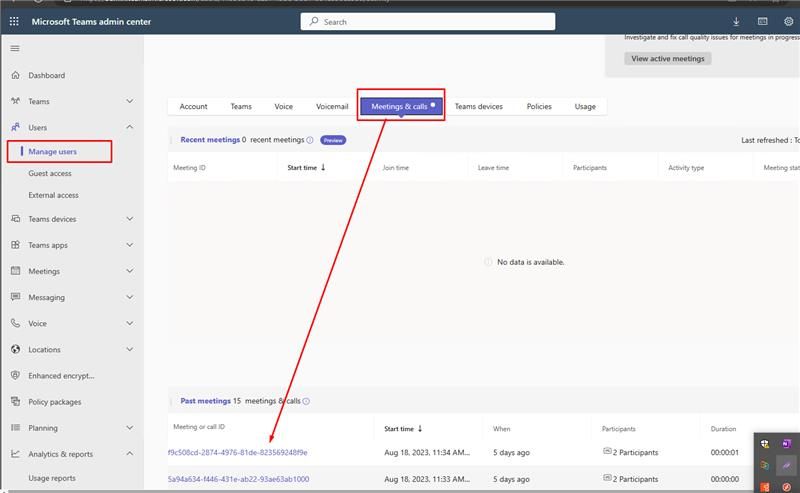Click the Planning list icon
This screenshot has width=800, height=493.
[15, 428]
